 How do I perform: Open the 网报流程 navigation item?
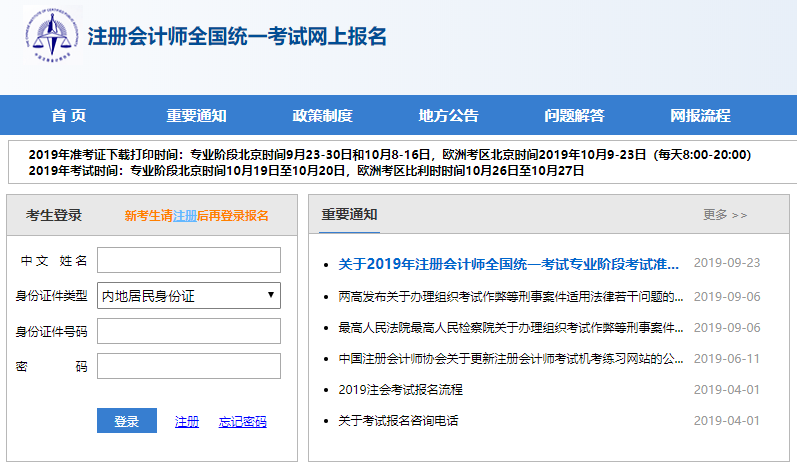pyautogui.click(x=700, y=115)
